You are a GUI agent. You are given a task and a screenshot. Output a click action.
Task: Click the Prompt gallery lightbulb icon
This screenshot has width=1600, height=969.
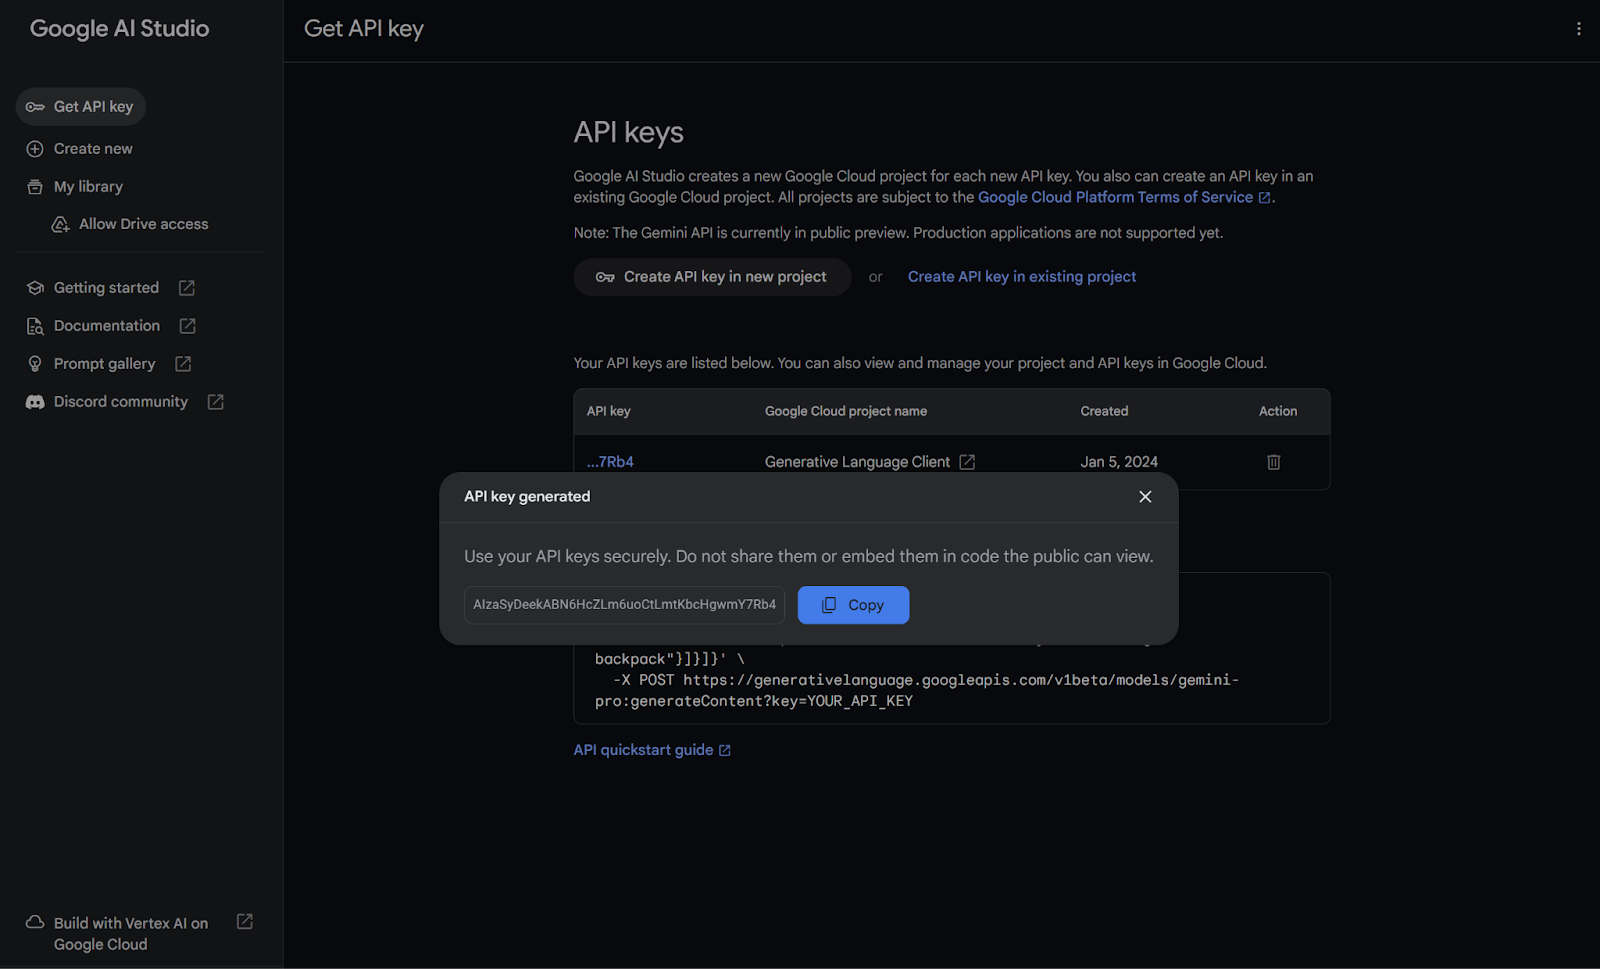pos(35,364)
